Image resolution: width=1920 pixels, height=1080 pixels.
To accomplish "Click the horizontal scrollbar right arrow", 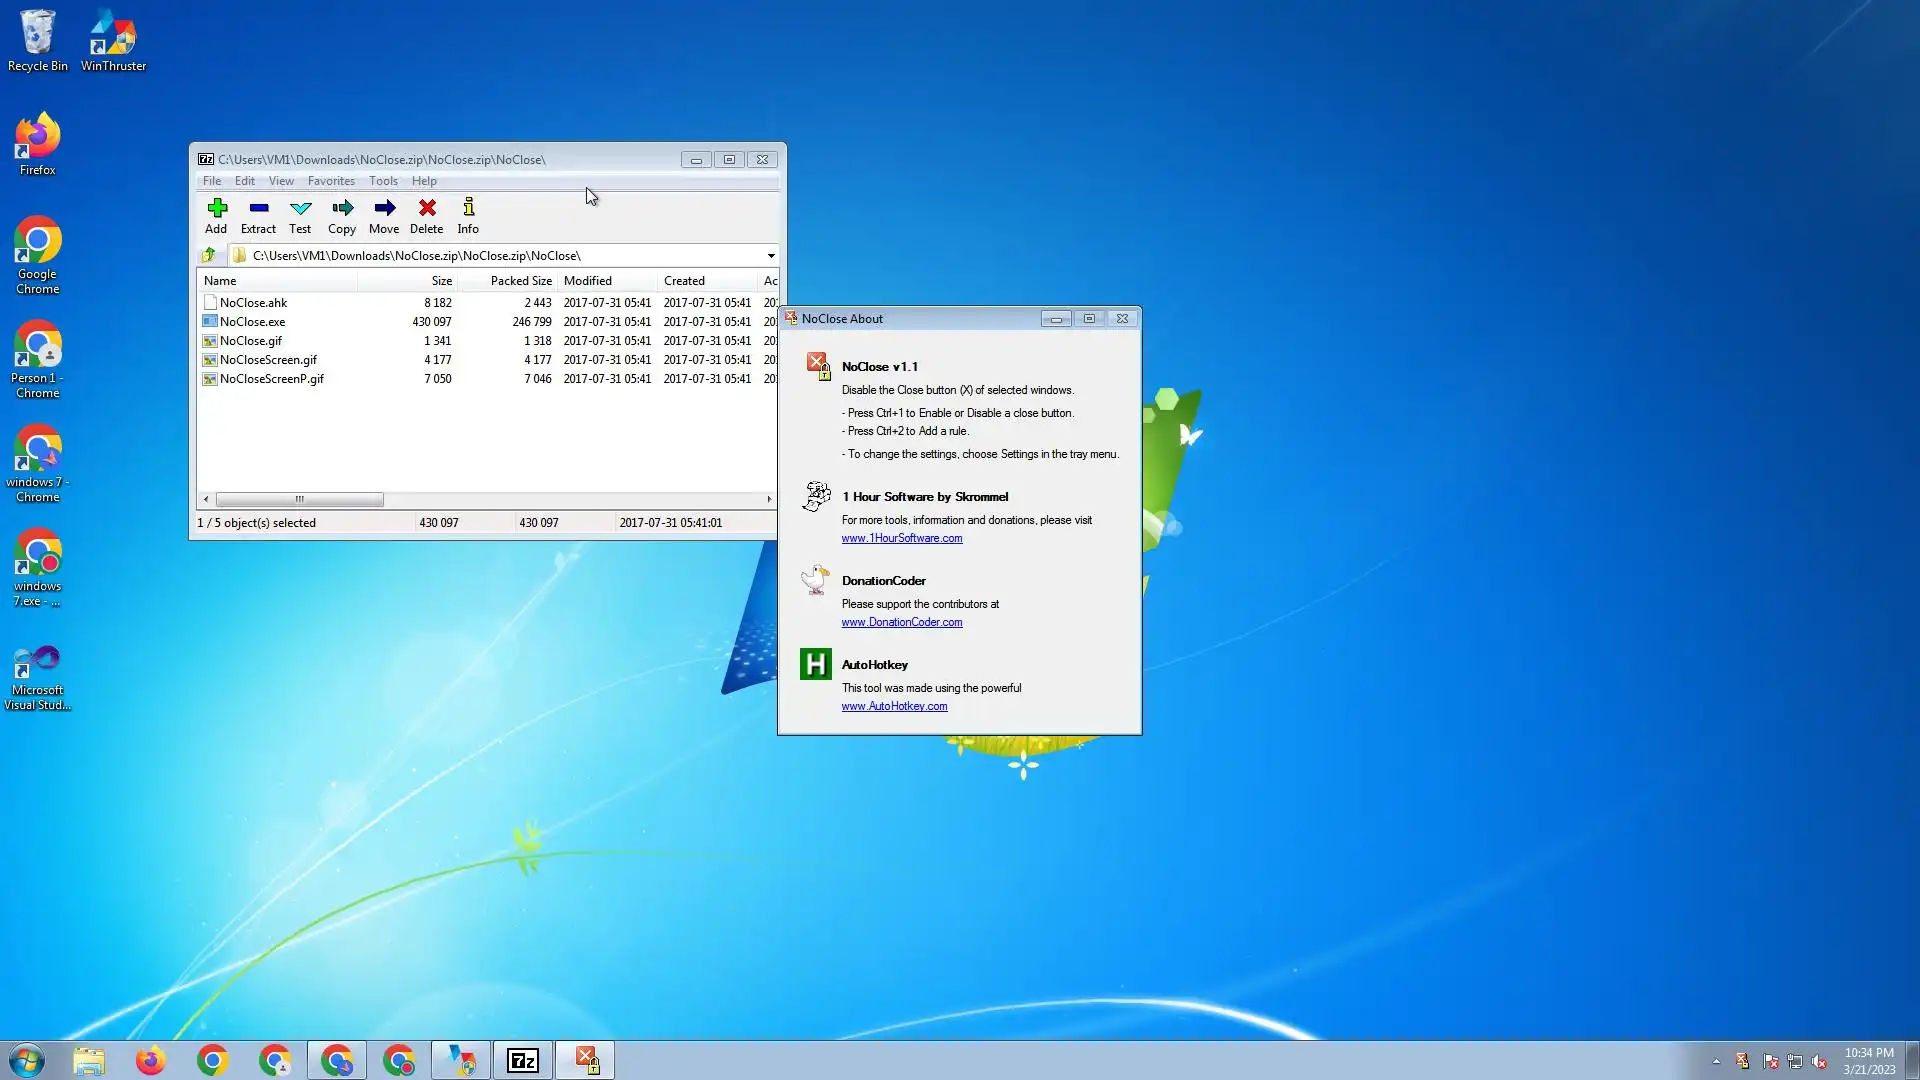I will 769,499.
